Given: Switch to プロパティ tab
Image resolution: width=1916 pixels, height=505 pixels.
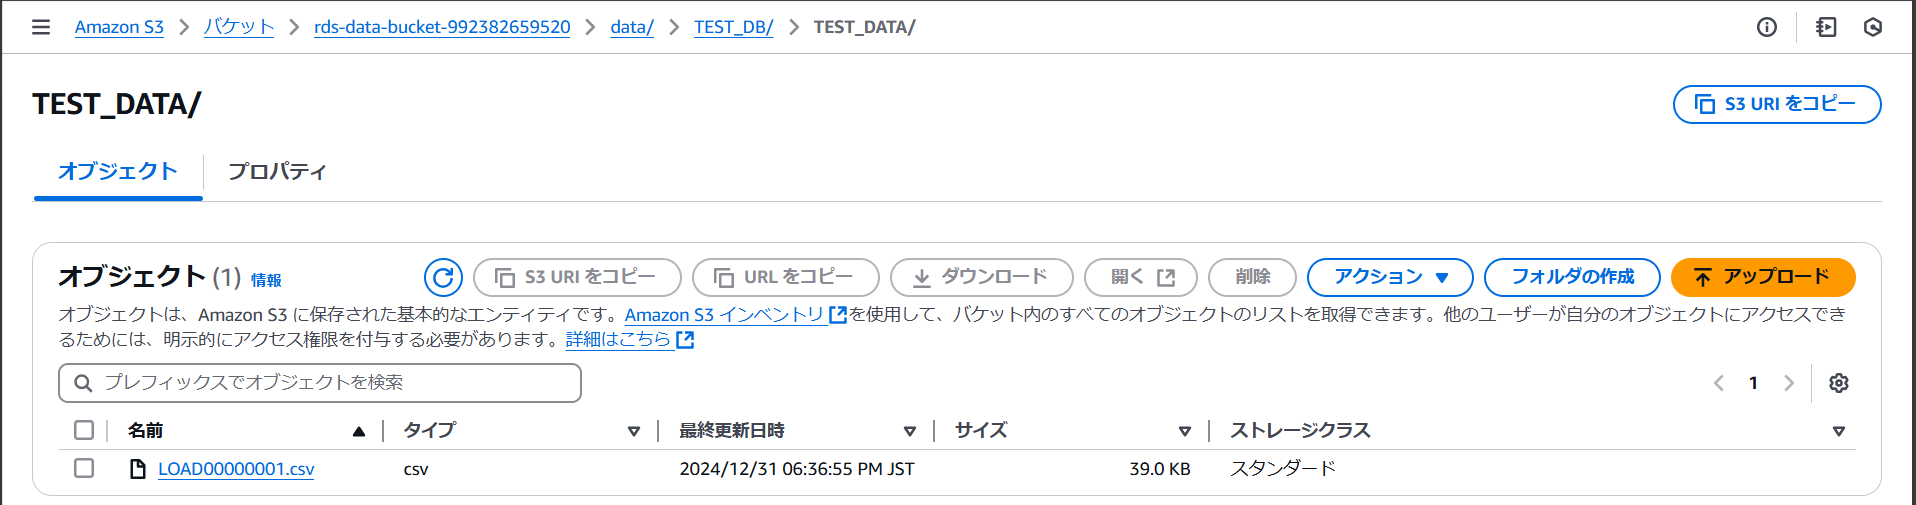Looking at the screenshot, I should (277, 171).
